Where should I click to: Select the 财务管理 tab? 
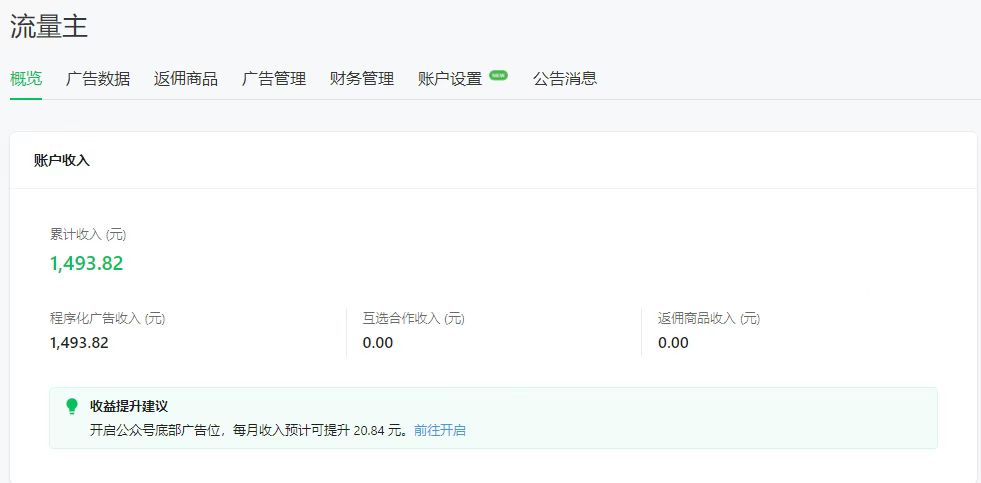(x=362, y=79)
